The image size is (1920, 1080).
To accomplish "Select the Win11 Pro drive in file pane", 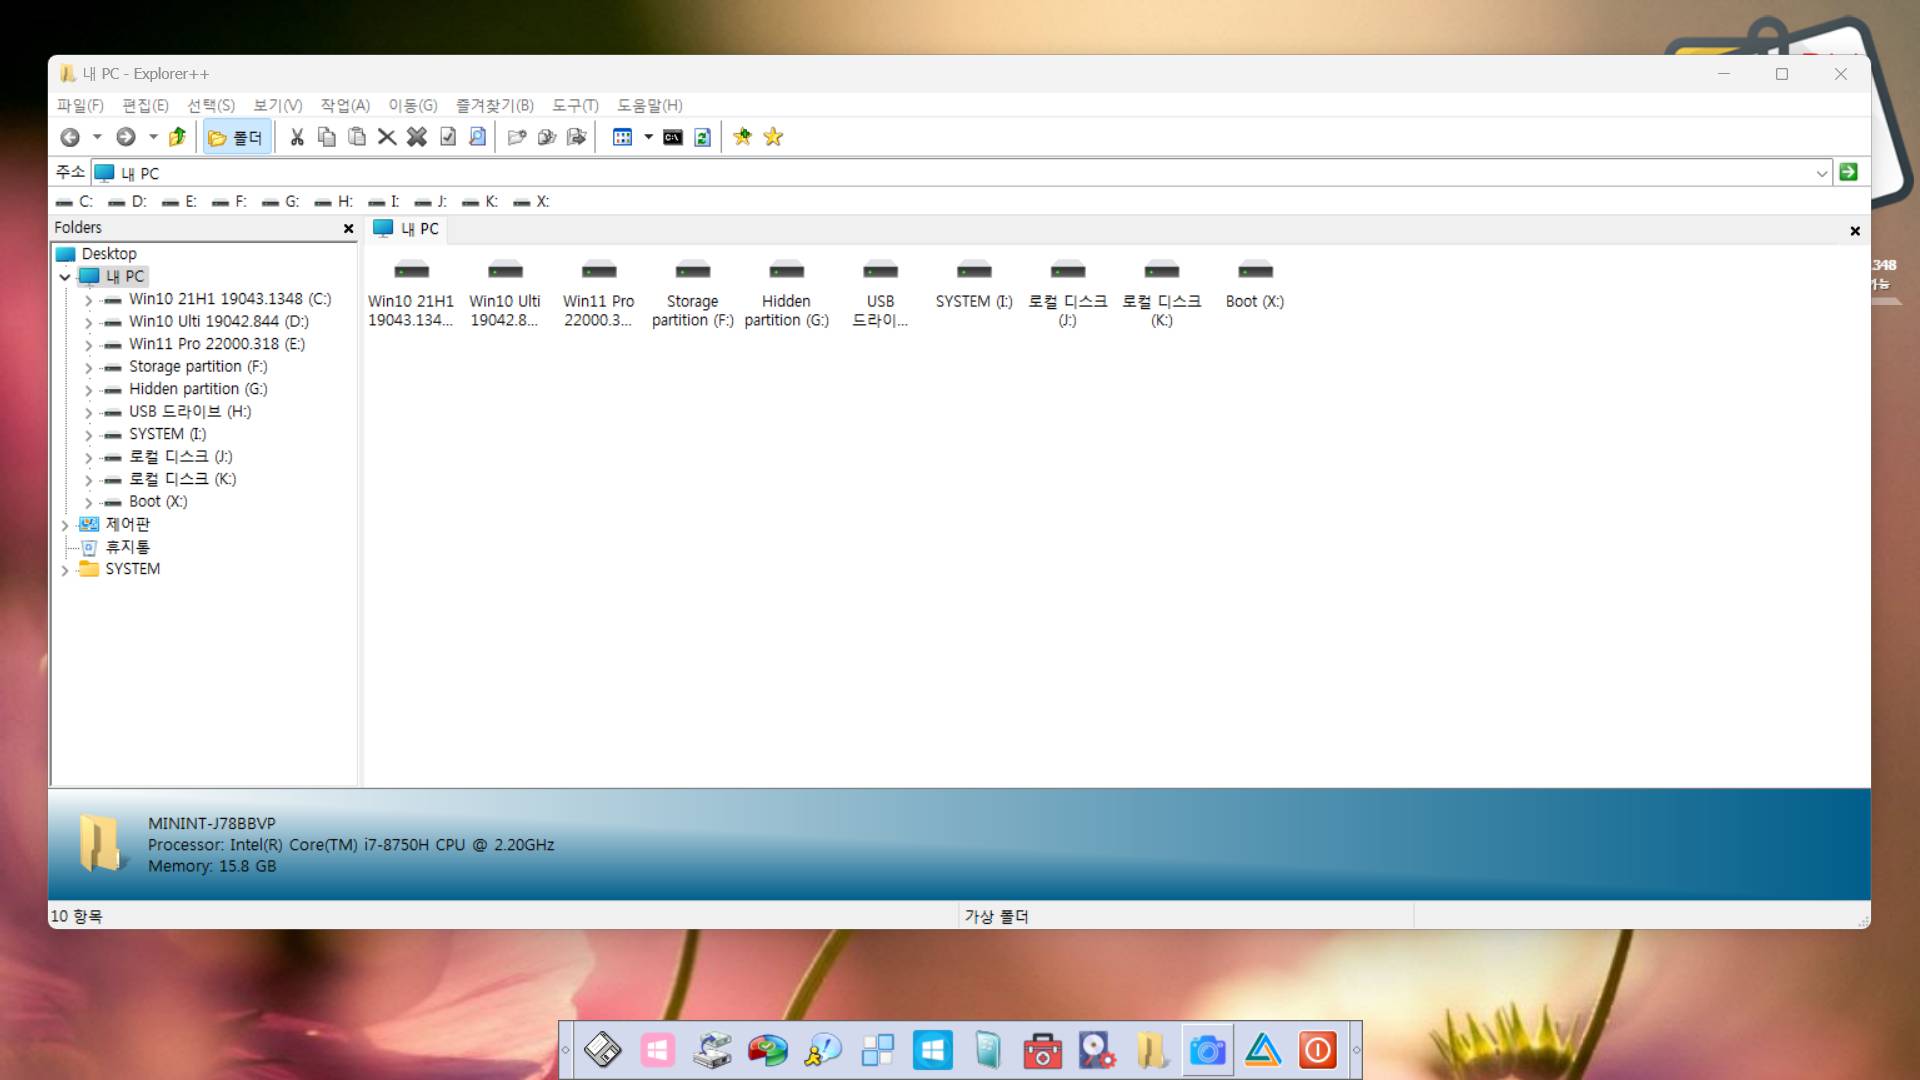I will tap(598, 293).
